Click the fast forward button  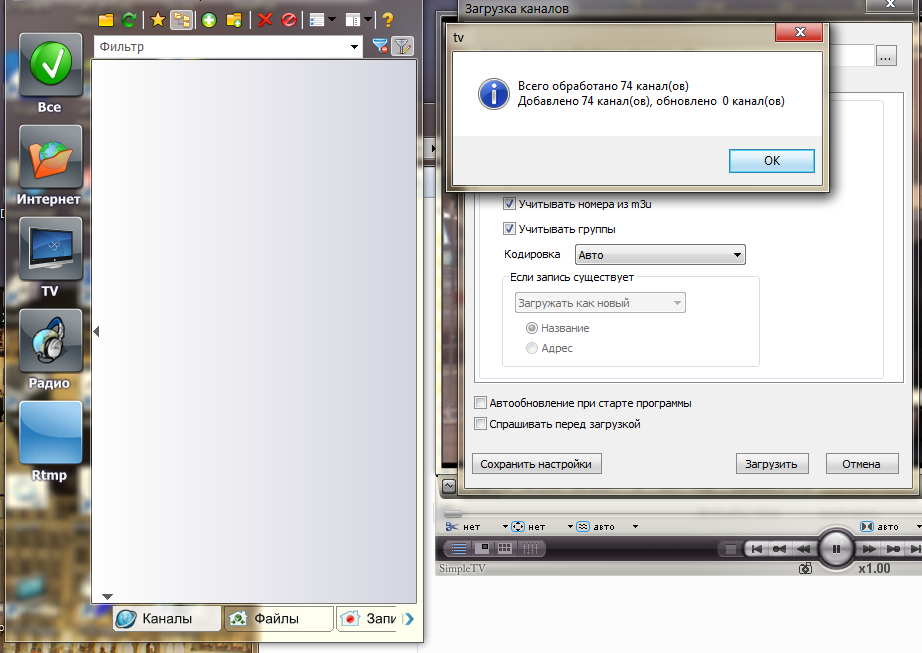868,549
